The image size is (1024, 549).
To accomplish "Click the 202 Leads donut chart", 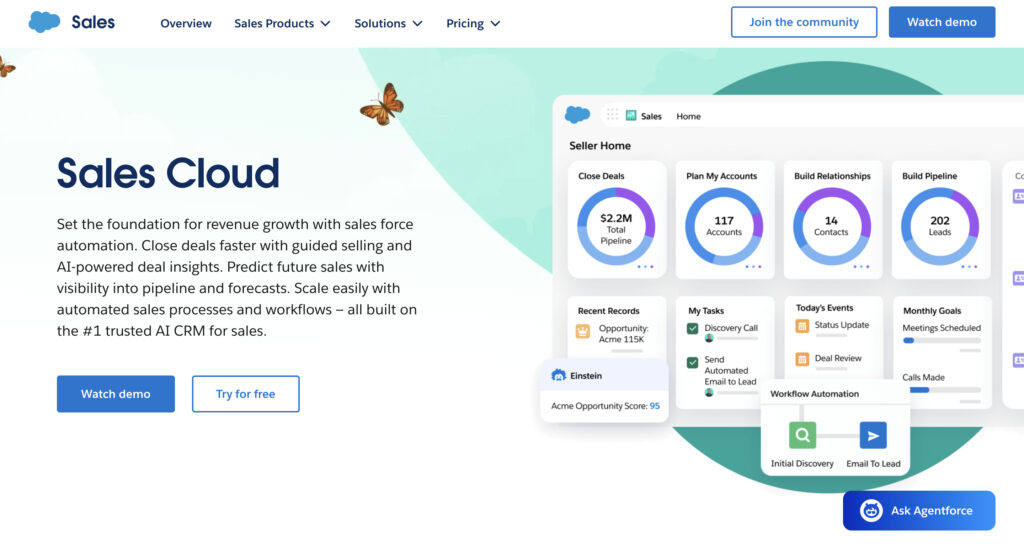I will [x=940, y=227].
